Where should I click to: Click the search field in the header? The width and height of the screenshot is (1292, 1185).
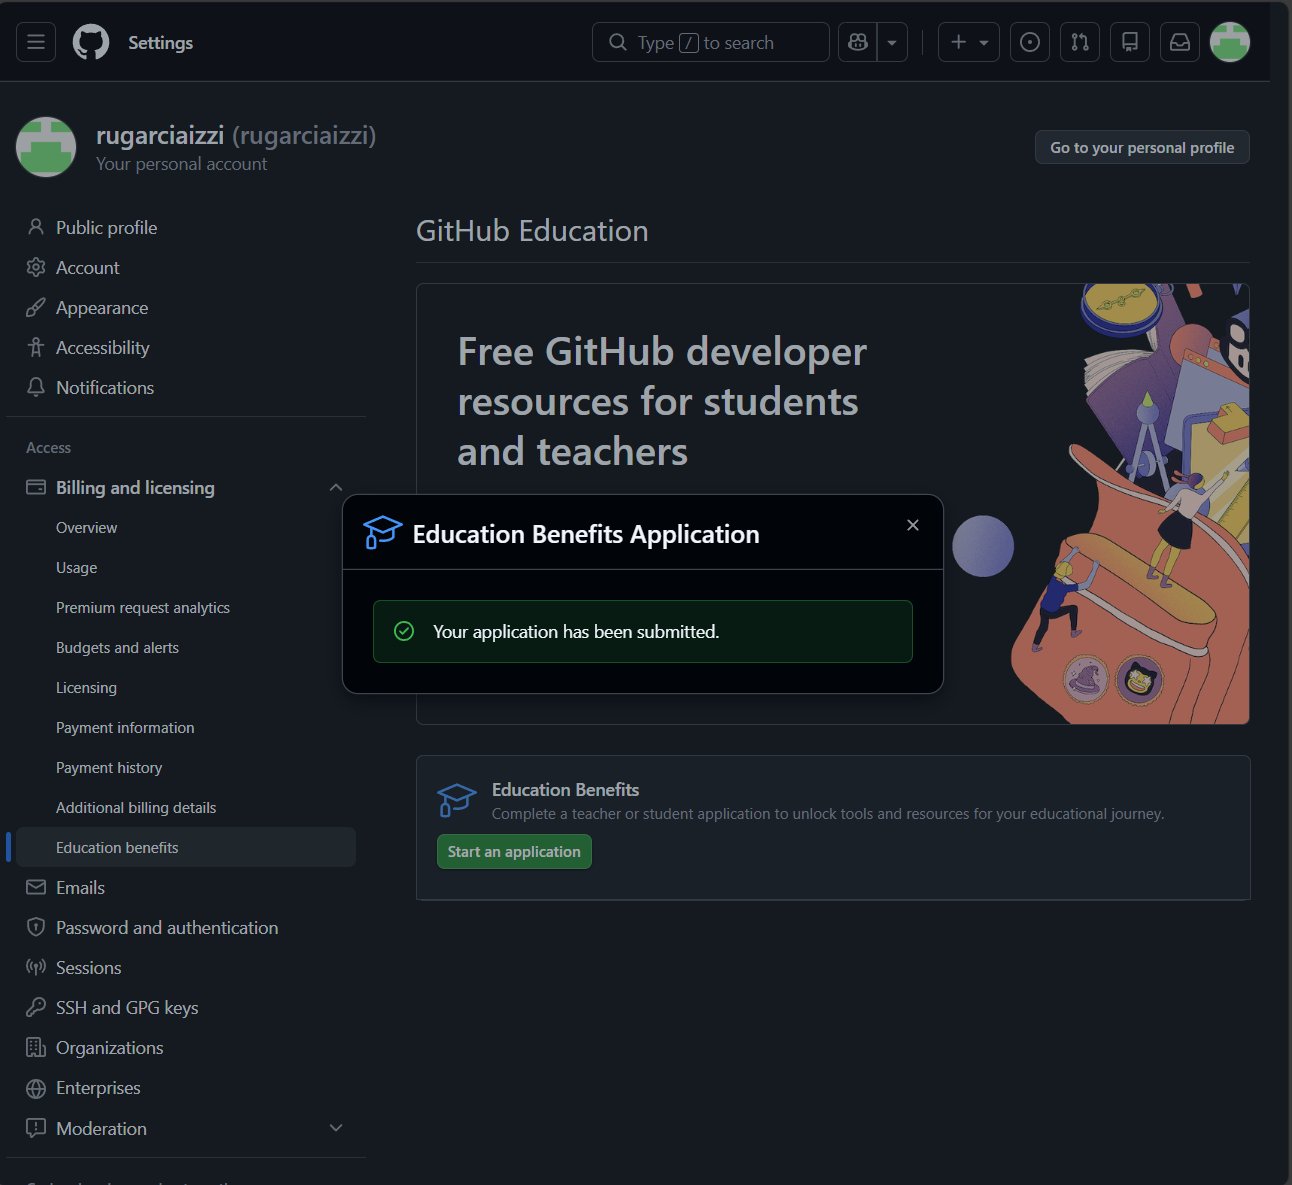click(x=710, y=42)
